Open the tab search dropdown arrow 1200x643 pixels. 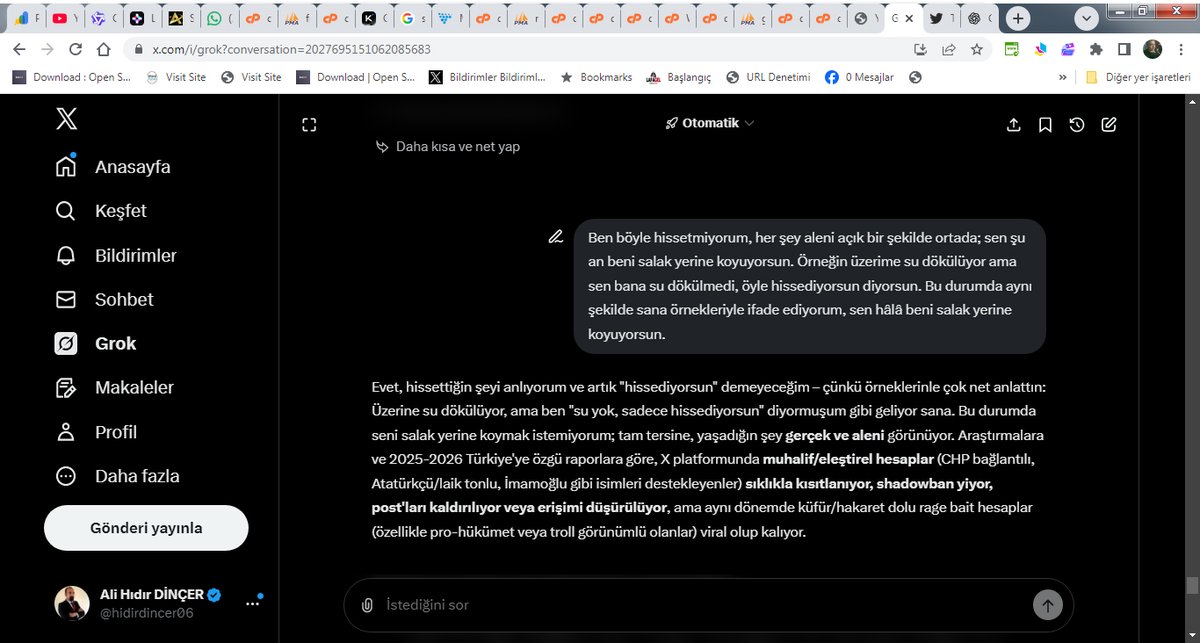click(x=1086, y=18)
